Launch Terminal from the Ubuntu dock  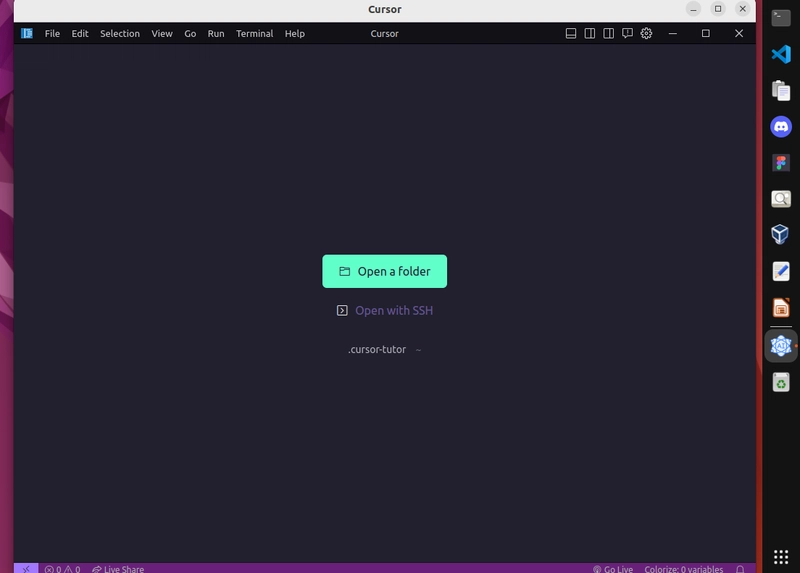coord(781,18)
